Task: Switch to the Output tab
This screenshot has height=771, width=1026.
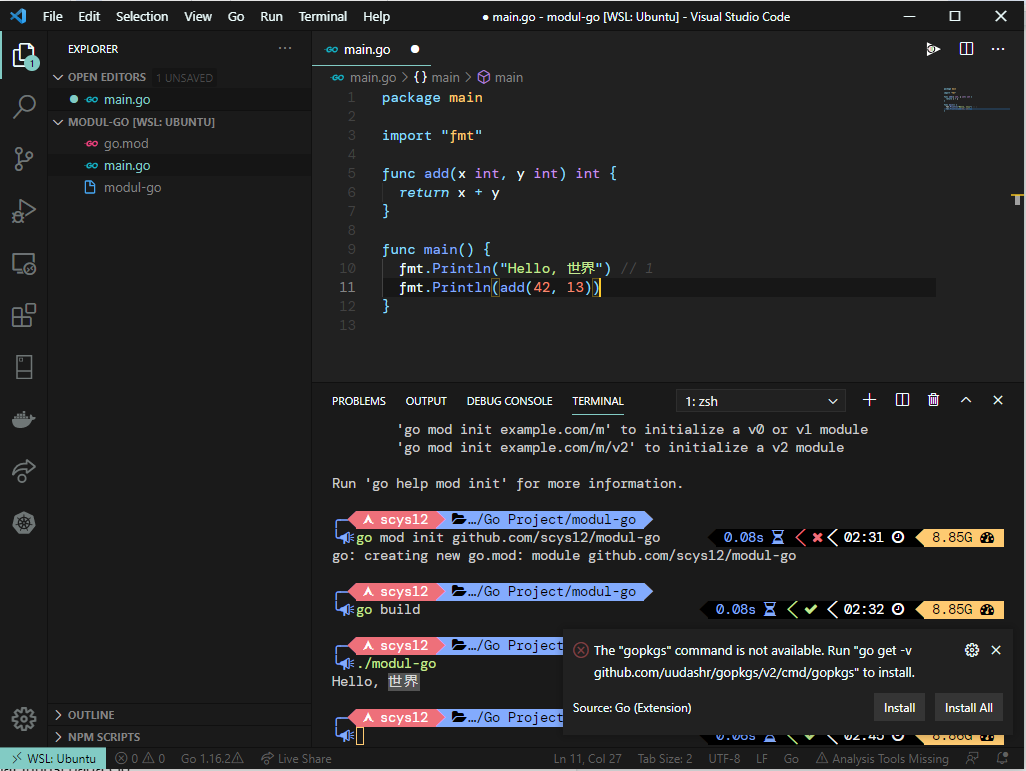Action: 426,401
